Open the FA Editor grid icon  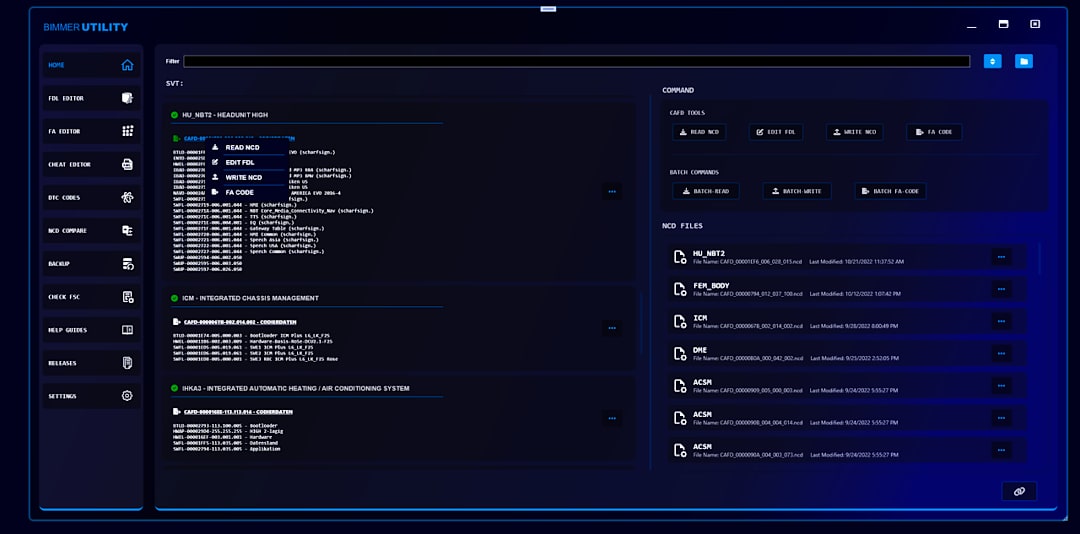click(x=127, y=131)
